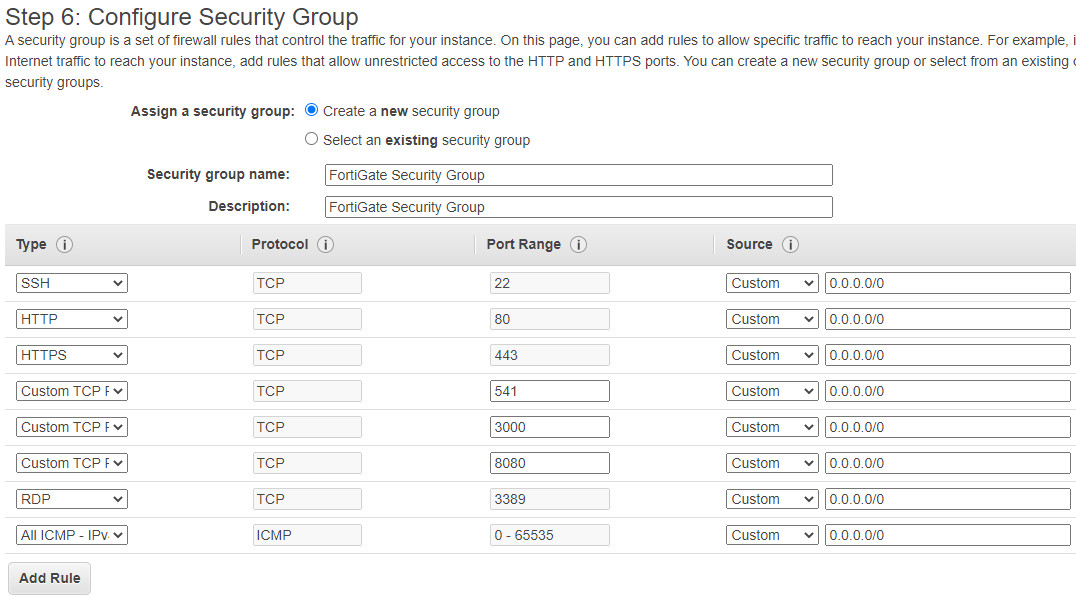This screenshot has width=1076, height=597.
Task: Click the info icon beside Source header
Action: (x=791, y=244)
